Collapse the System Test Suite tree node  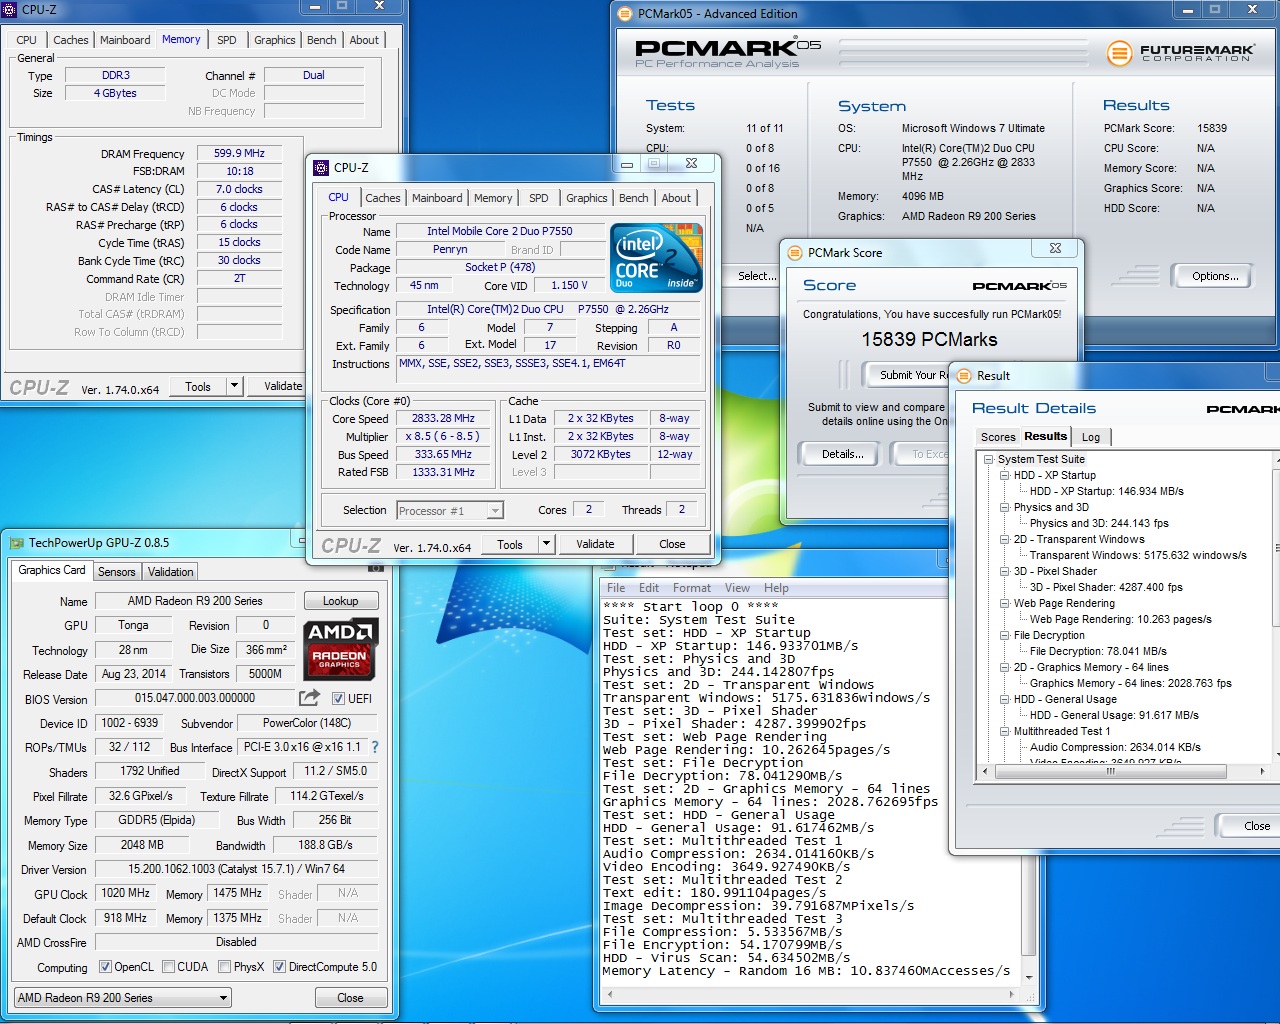pyautogui.click(x=988, y=460)
